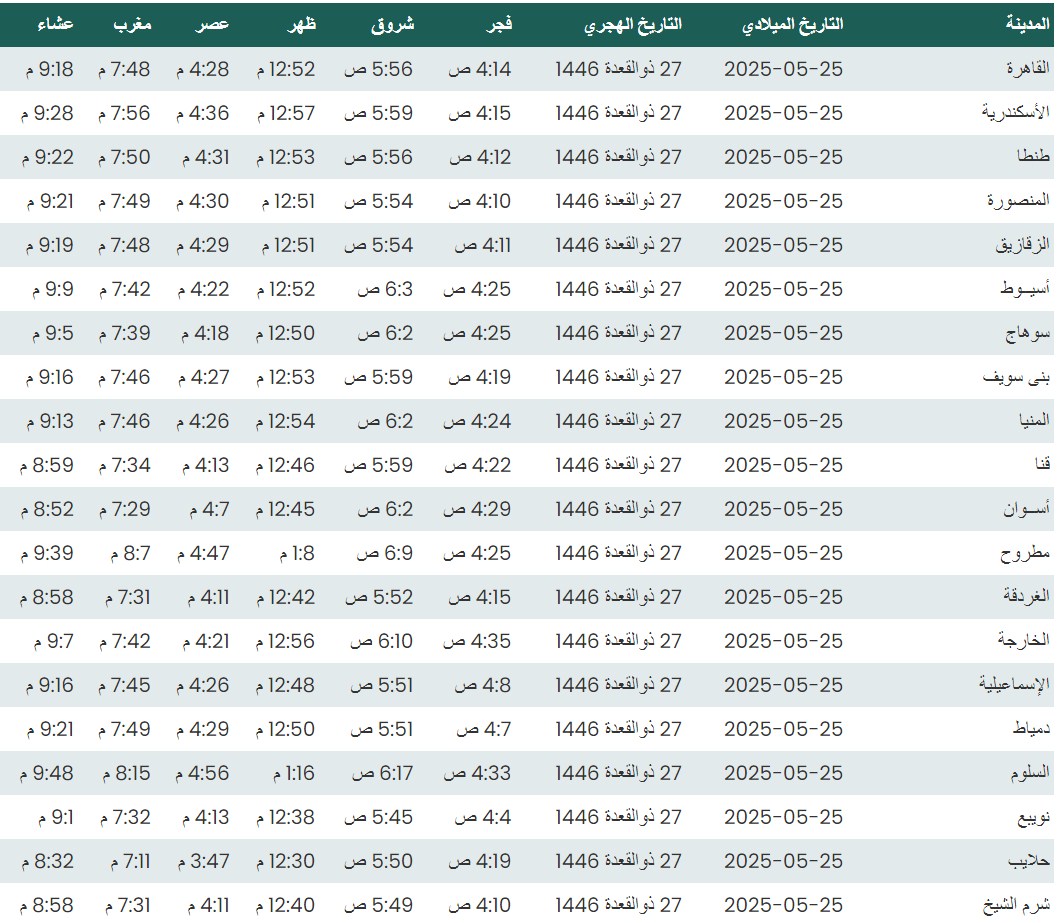
Task: Click the التاريخ الهجري column header
Action: point(632,25)
